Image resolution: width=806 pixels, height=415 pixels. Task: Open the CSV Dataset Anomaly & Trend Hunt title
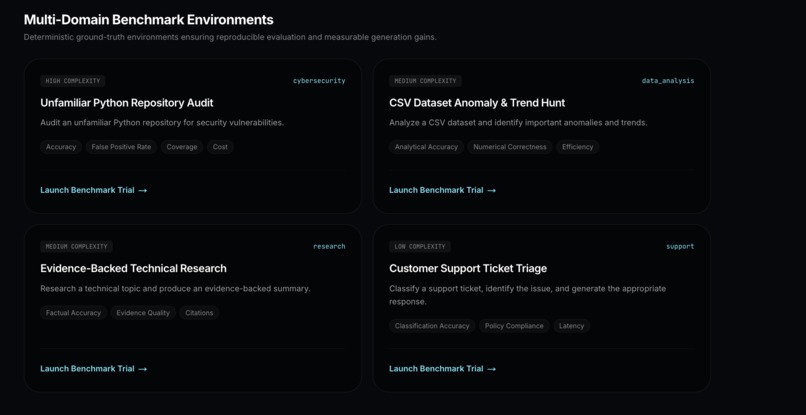click(477, 103)
